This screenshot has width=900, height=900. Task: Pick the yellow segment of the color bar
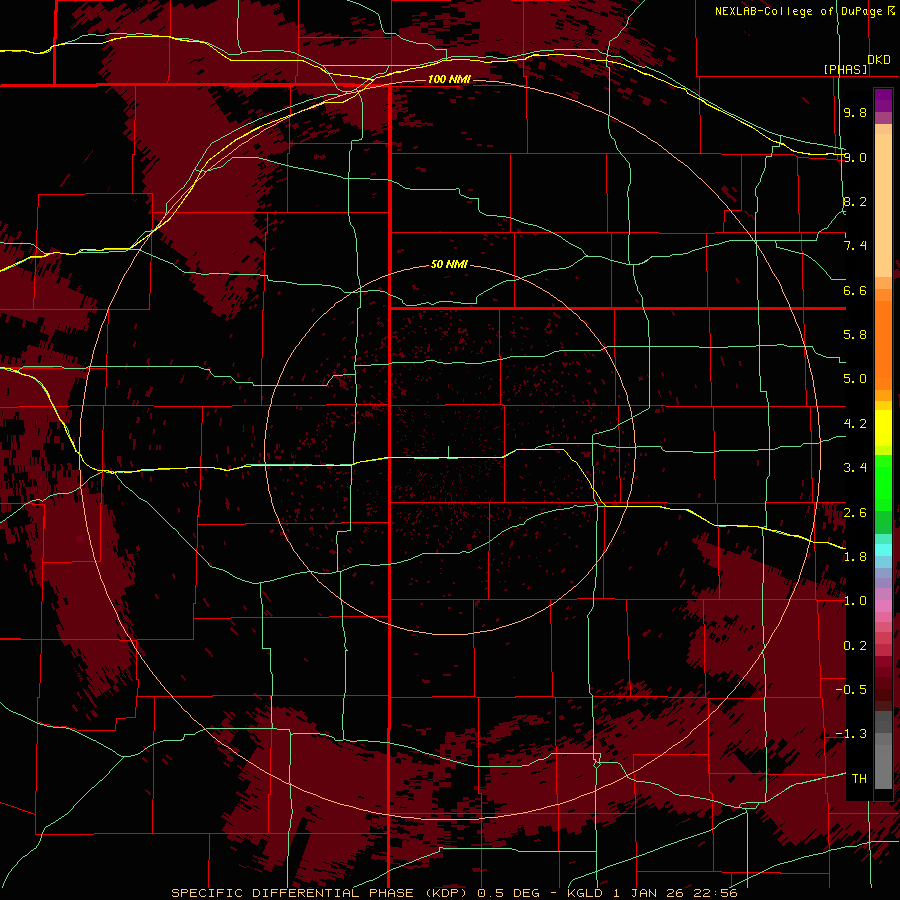[883, 428]
